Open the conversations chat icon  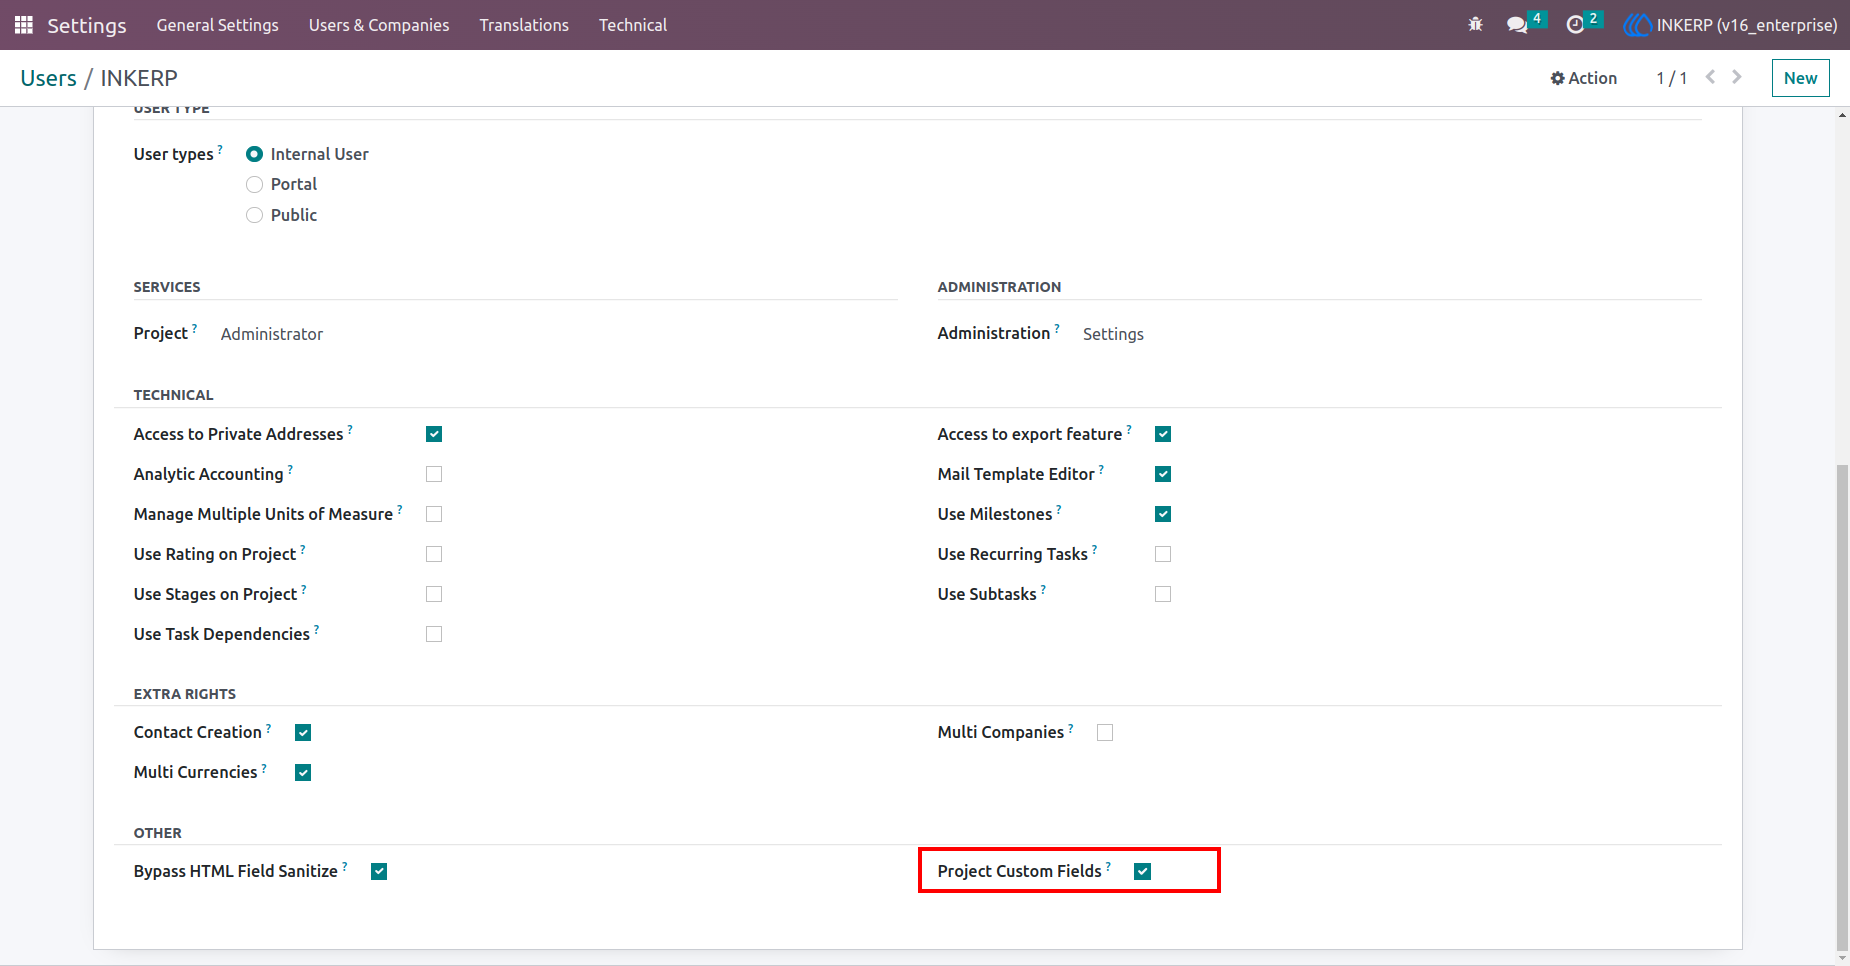point(1517,25)
